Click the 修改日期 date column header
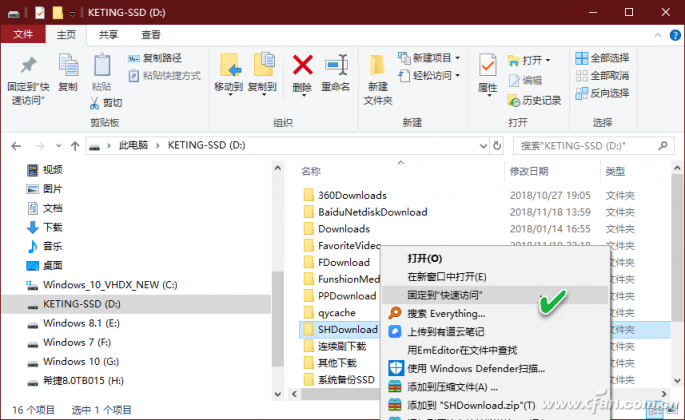This screenshot has width=685, height=420. pyautogui.click(x=529, y=171)
